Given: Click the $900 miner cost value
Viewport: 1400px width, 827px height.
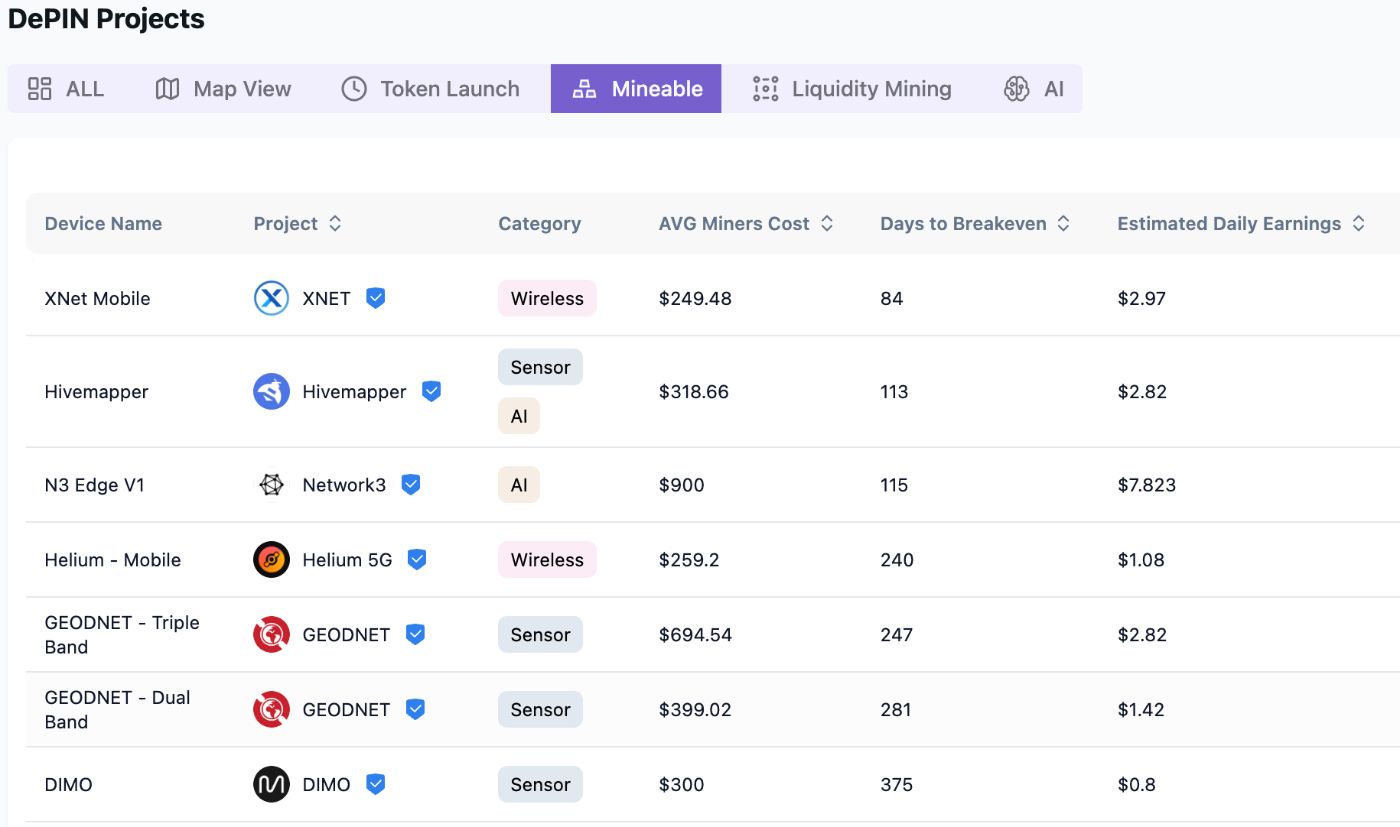Looking at the screenshot, I should [x=682, y=485].
